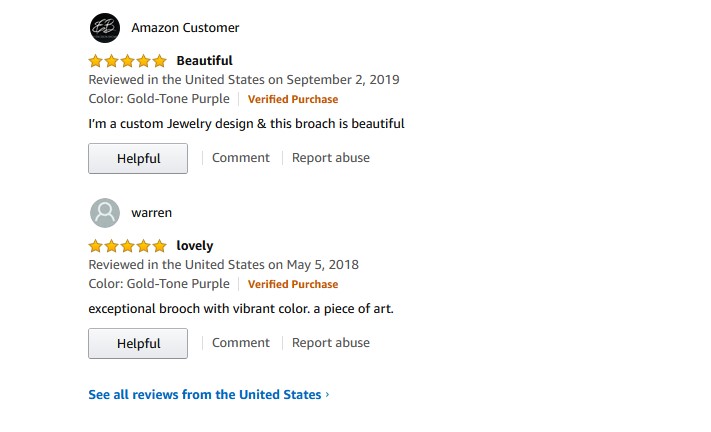Click the review text about exceptional brooch

point(241,309)
